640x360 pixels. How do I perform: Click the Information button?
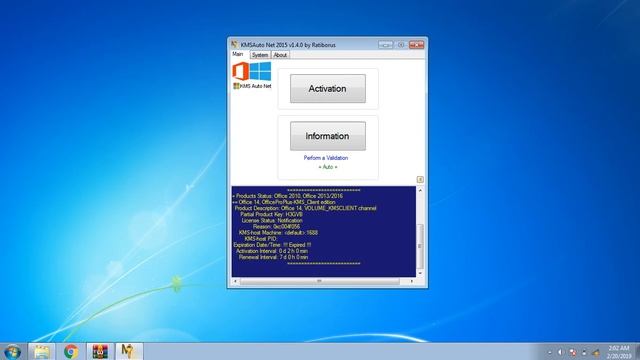click(328, 136)
